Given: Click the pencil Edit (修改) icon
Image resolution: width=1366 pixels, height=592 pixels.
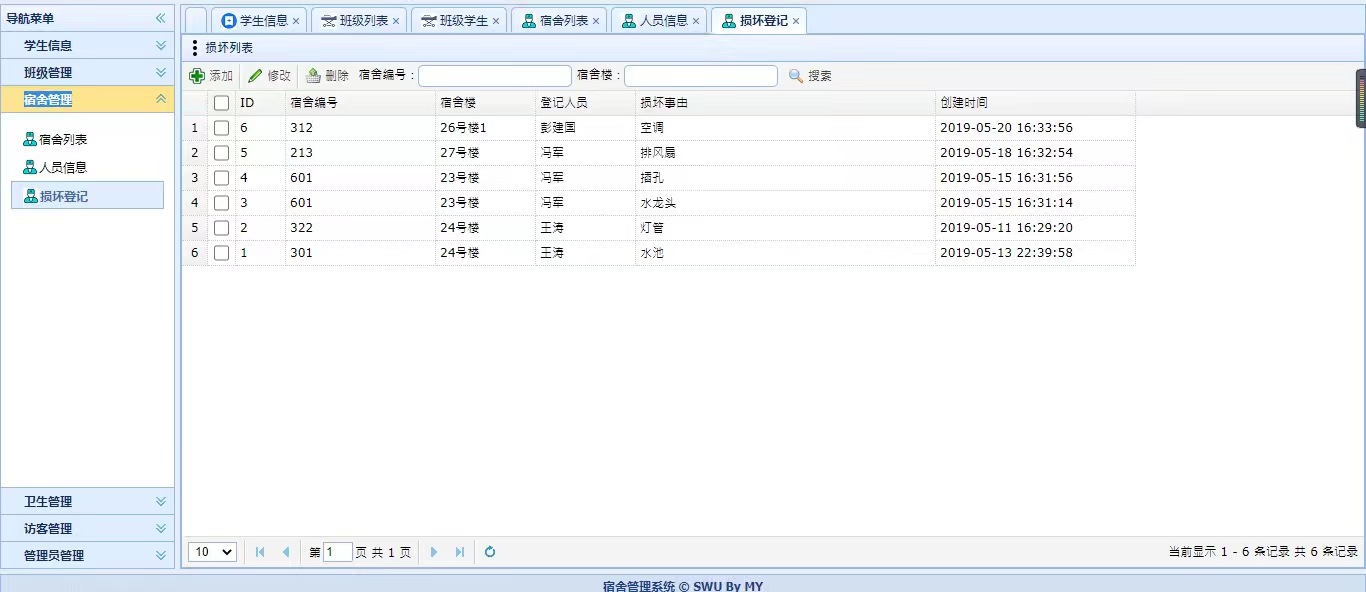Looking at the screenshot, I should 255,76.
